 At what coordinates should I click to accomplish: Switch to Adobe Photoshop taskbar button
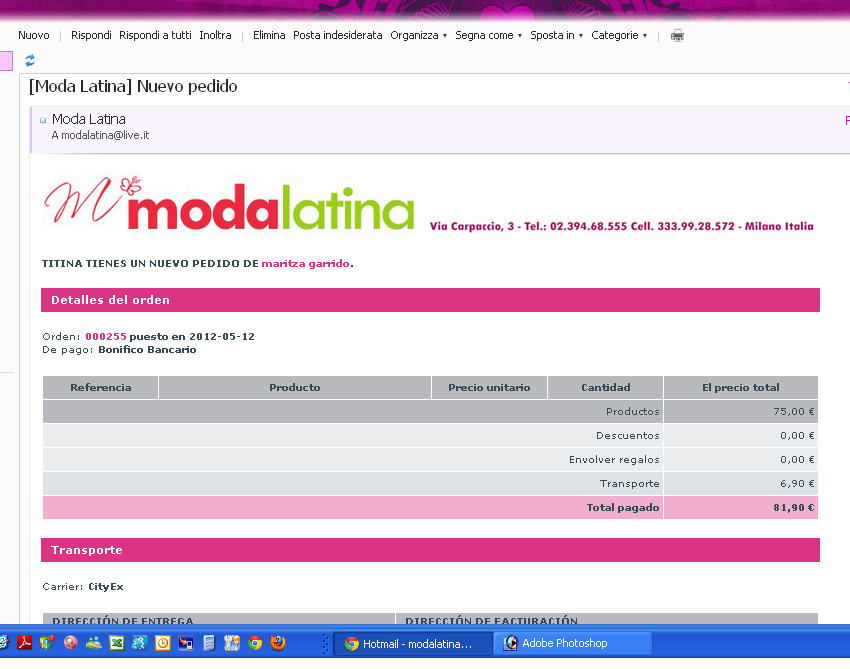tap(574, 644)
